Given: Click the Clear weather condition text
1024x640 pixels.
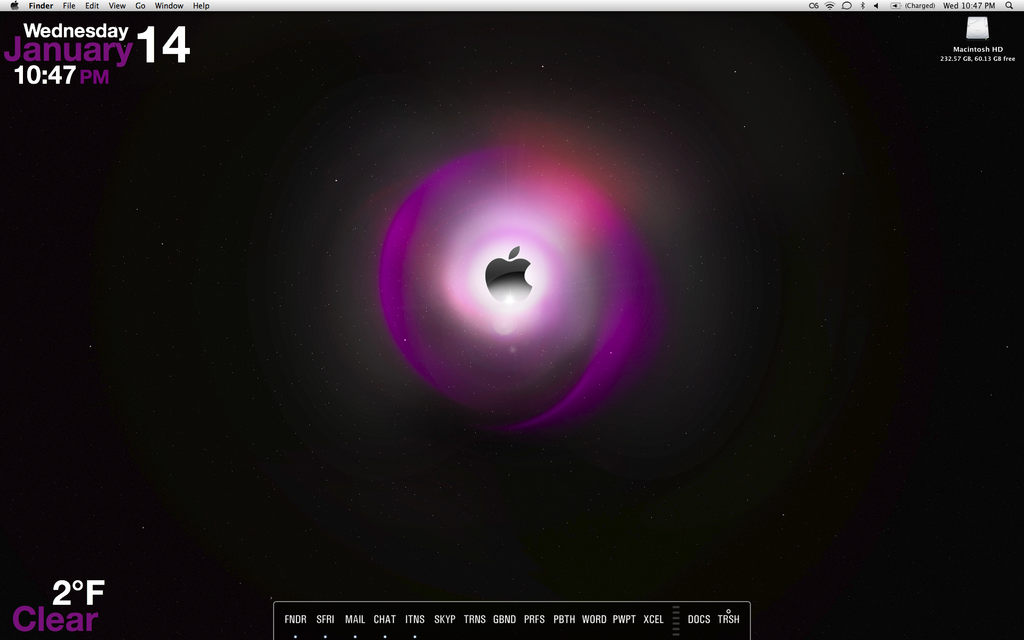Looking at the screenshot, I should tap(56, 619).
